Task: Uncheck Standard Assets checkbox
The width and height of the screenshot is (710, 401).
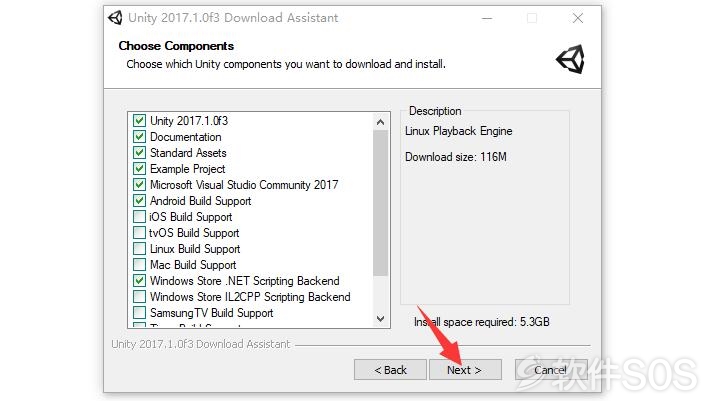Action: (139, 153)
